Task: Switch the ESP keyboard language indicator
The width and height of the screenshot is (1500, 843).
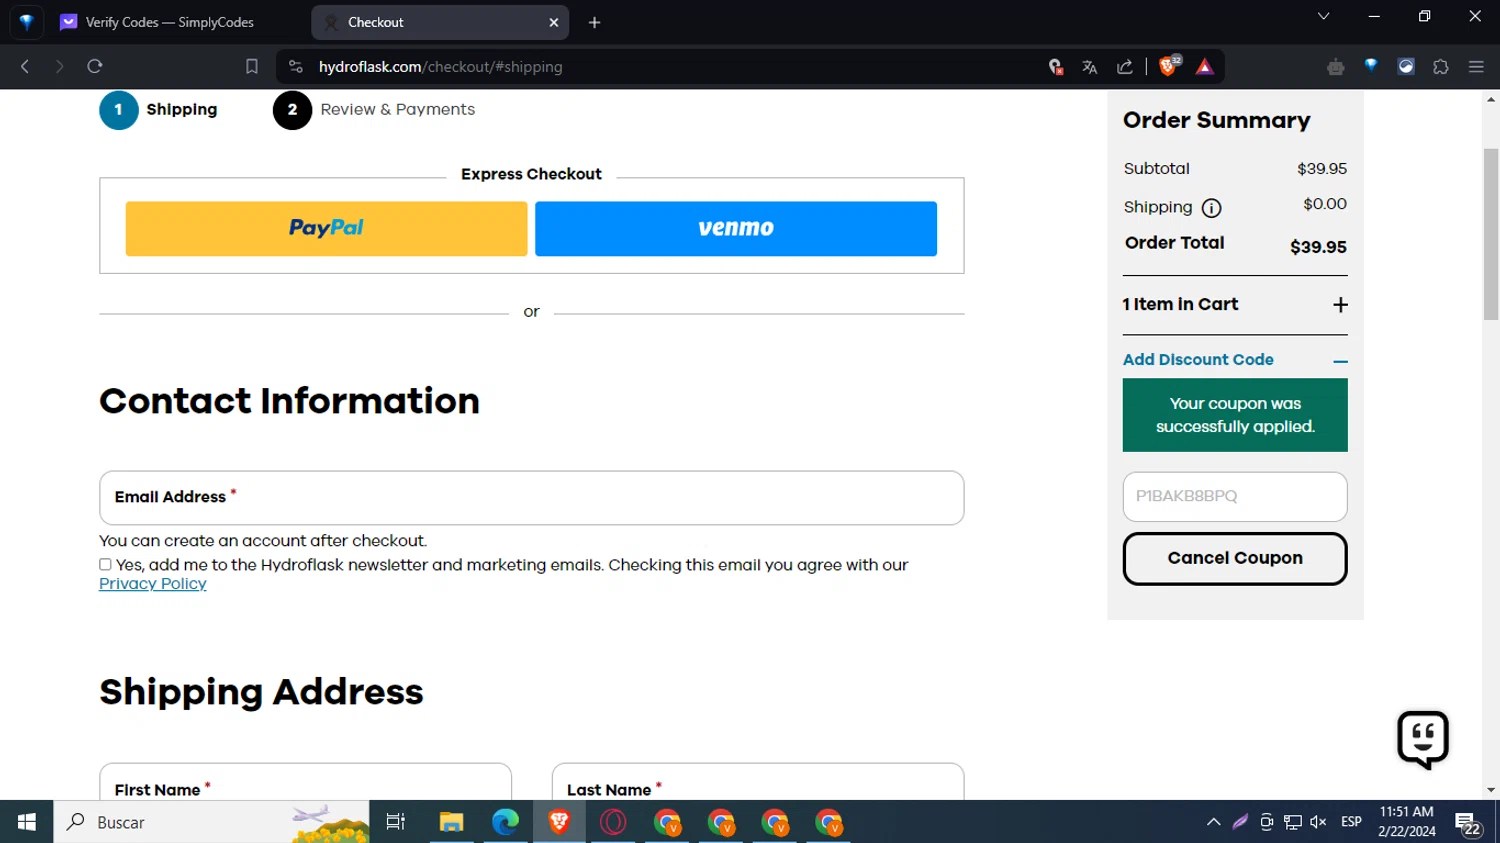Action: [x=1351, y=822]
